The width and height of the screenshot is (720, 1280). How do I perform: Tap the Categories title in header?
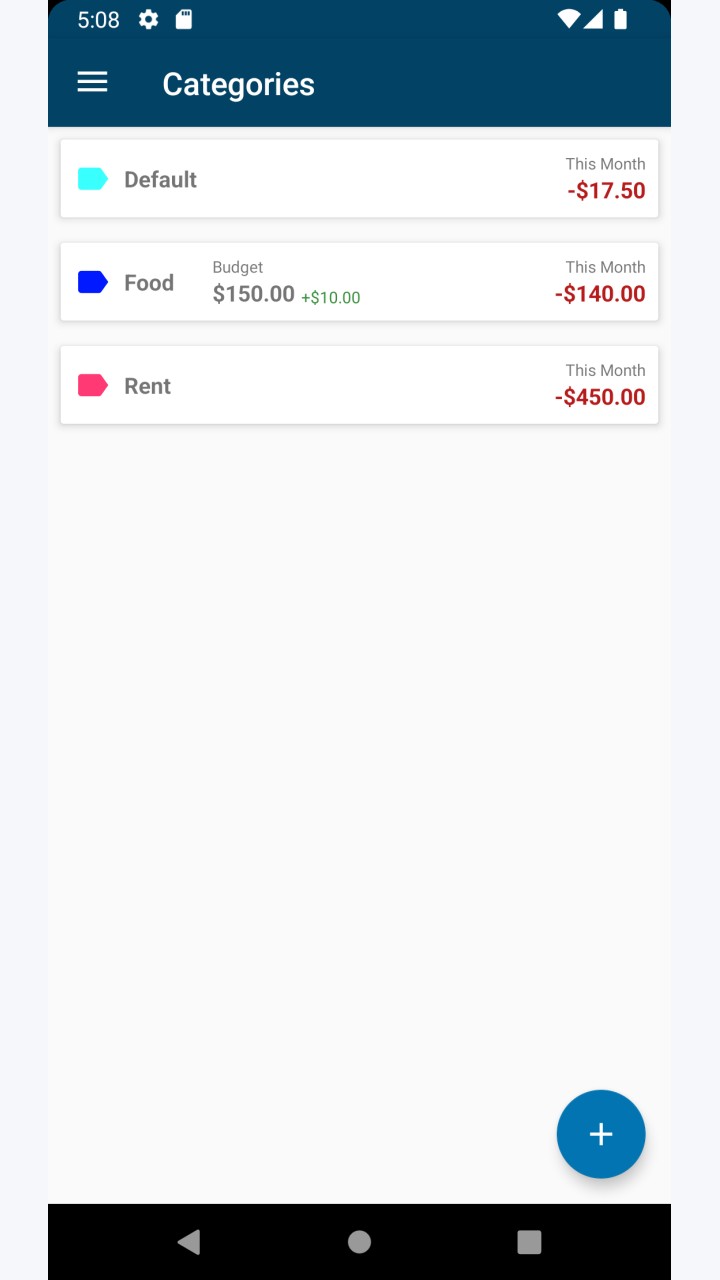pos(239,84)
